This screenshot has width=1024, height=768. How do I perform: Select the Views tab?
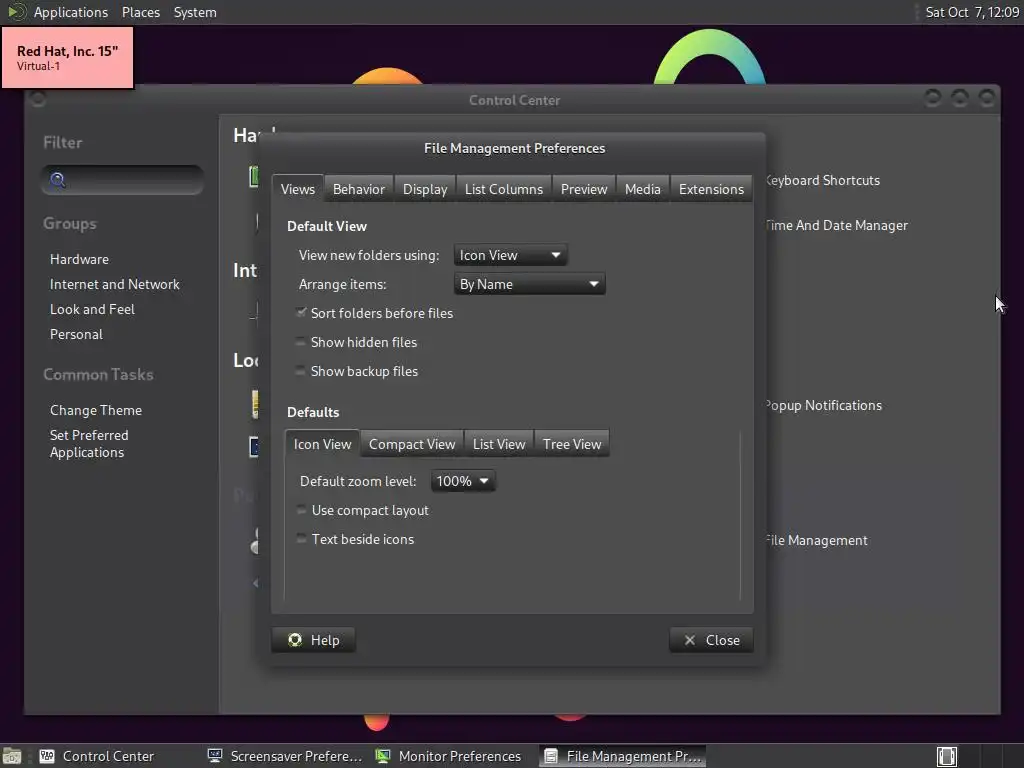pyautogui.click(x=298, y=189)
